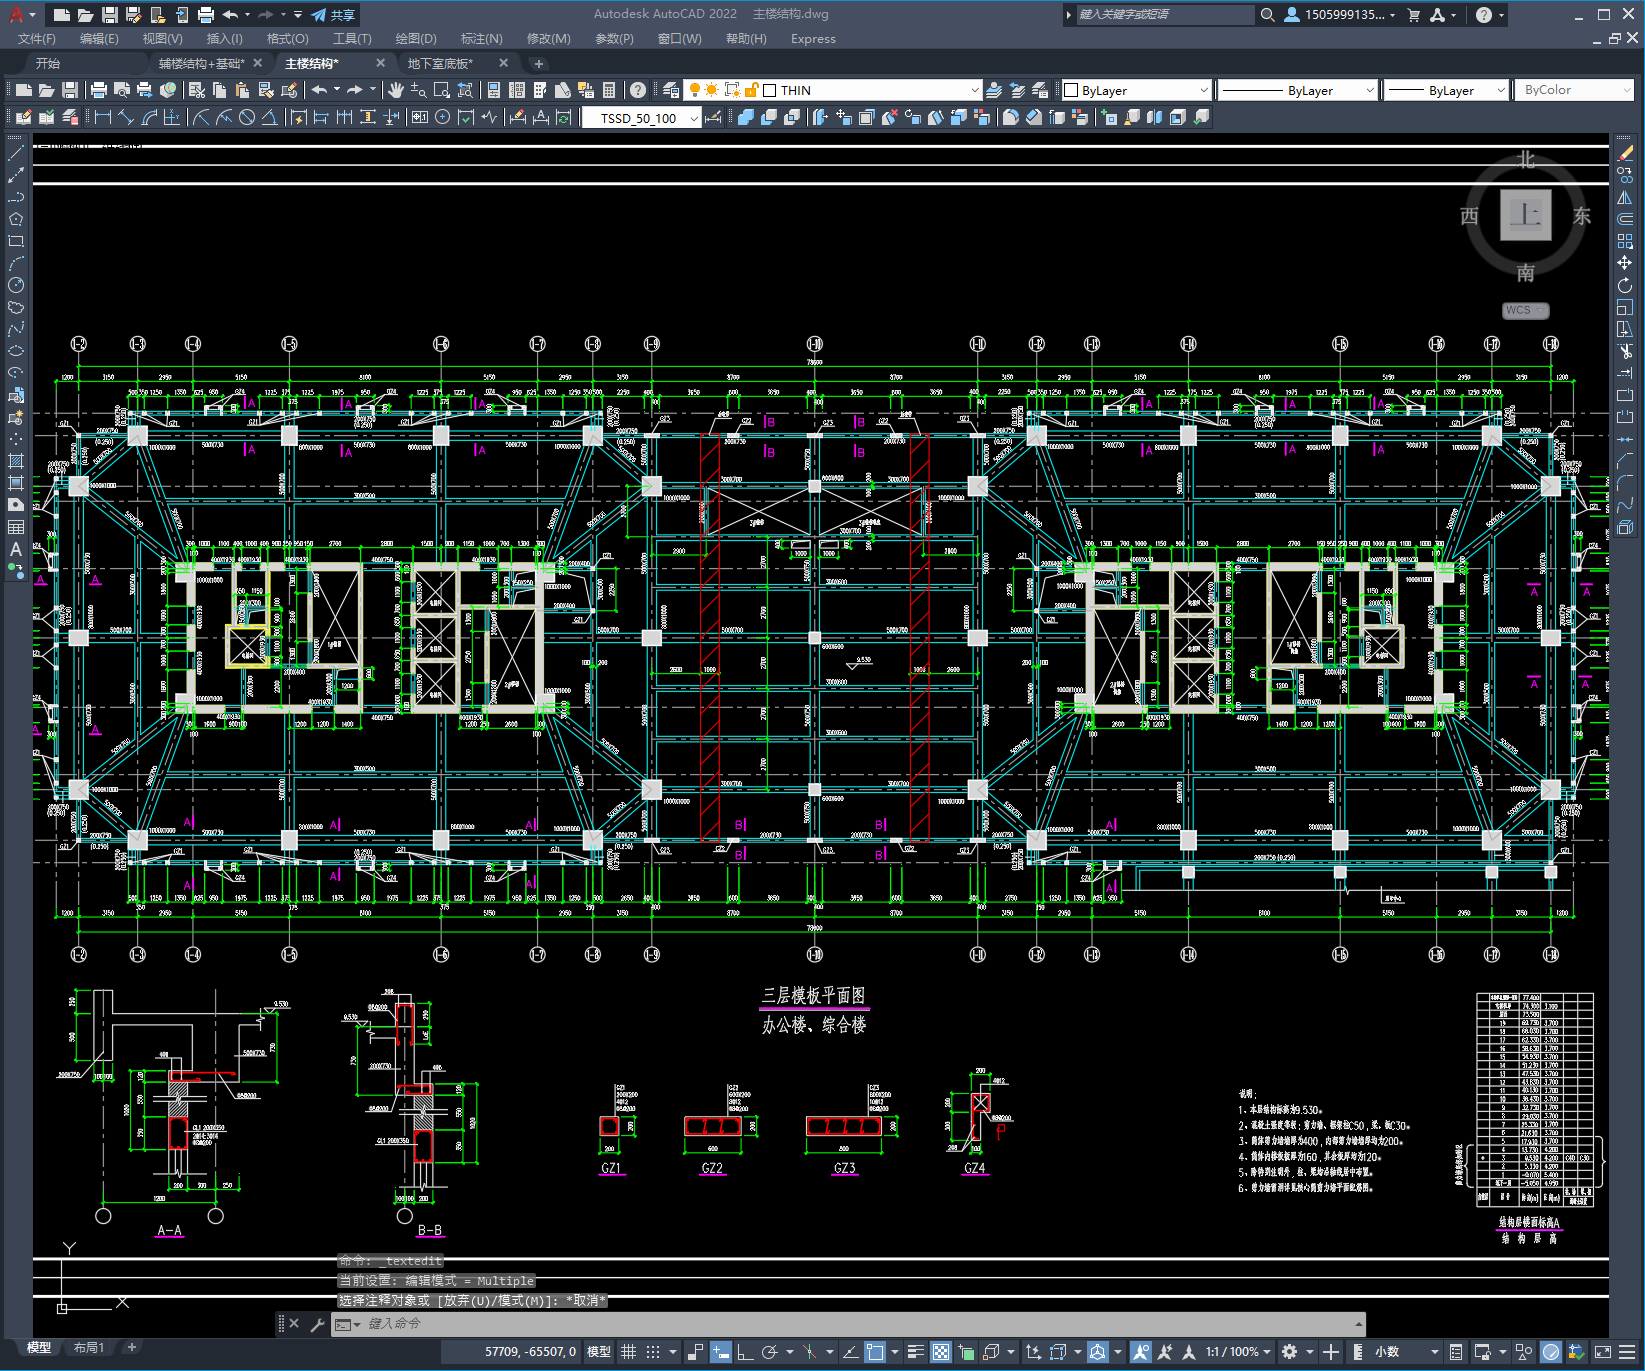Click the Center Mark dimension icon
Screen dimensions: 1645x1371
[442, 117]
